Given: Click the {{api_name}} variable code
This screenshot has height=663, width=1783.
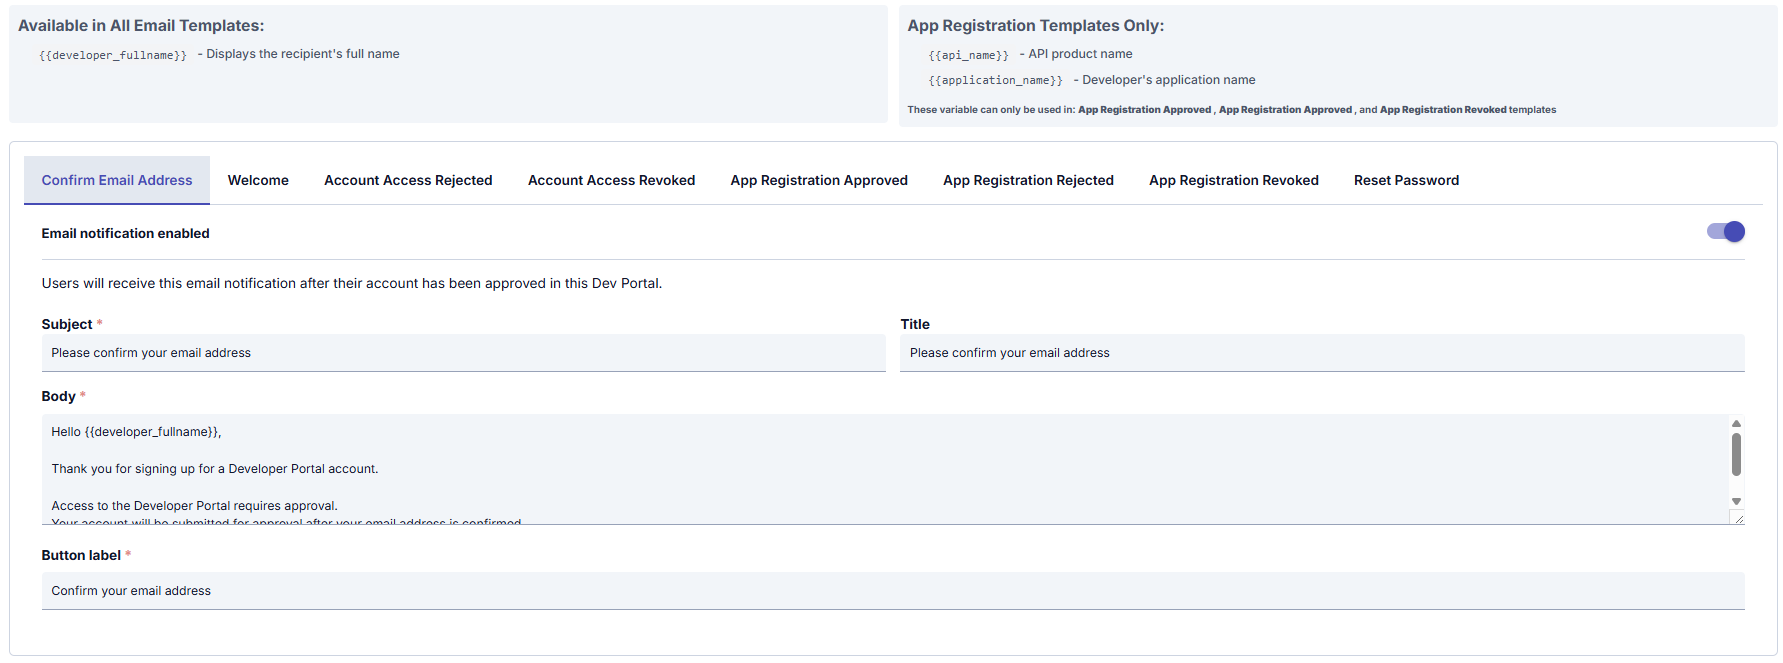Looking at the screenshot, I should (x=968, y=55).
